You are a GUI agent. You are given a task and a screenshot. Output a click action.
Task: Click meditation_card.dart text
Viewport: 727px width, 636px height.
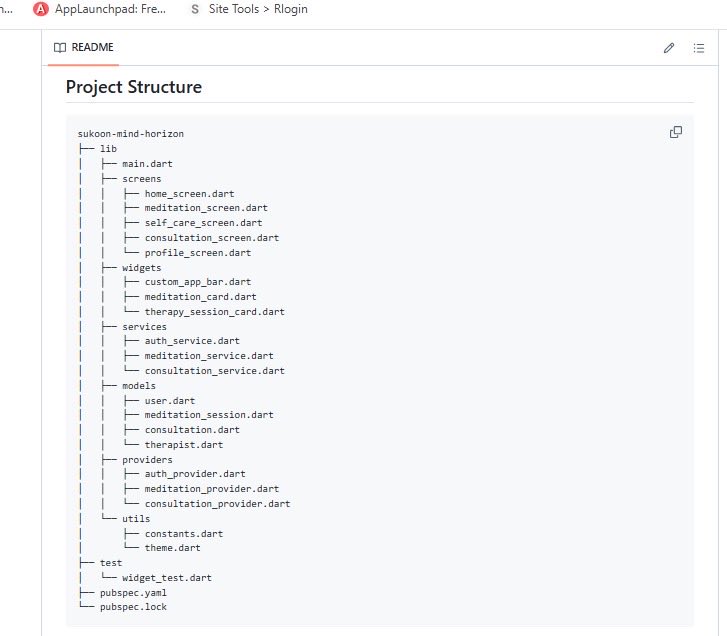201,297
